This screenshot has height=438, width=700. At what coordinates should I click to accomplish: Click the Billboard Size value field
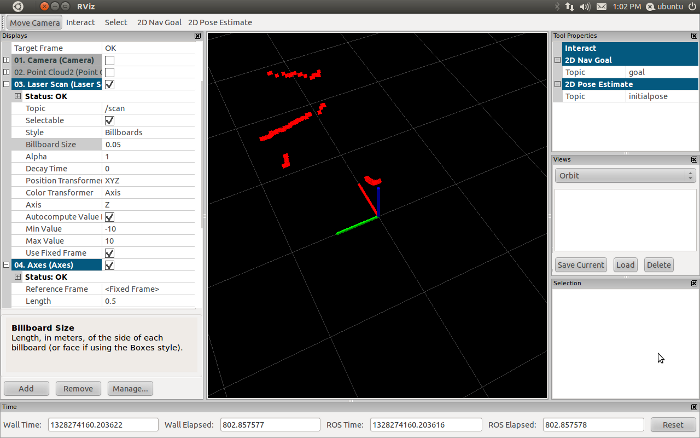click(150, 144)
